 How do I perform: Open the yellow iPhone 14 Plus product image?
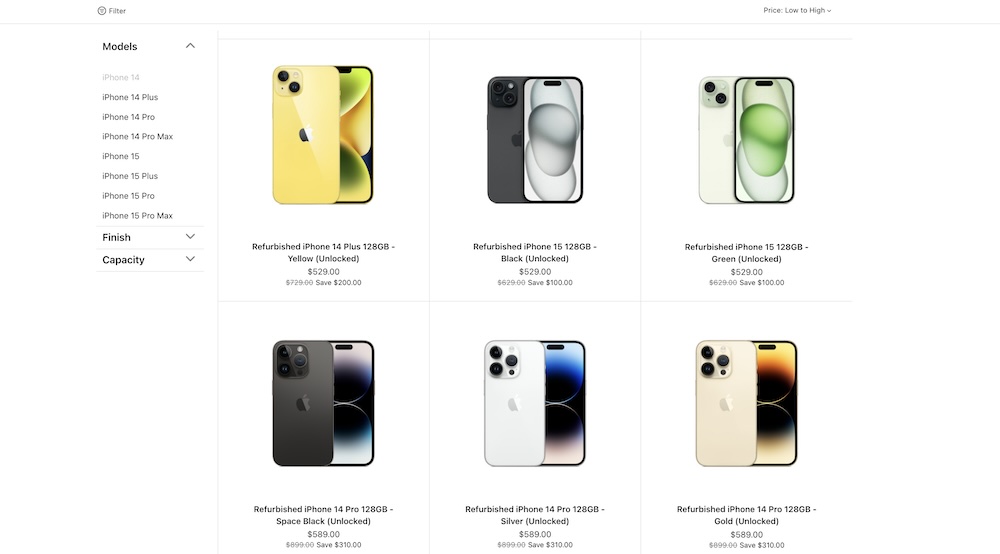coord(323,135)
